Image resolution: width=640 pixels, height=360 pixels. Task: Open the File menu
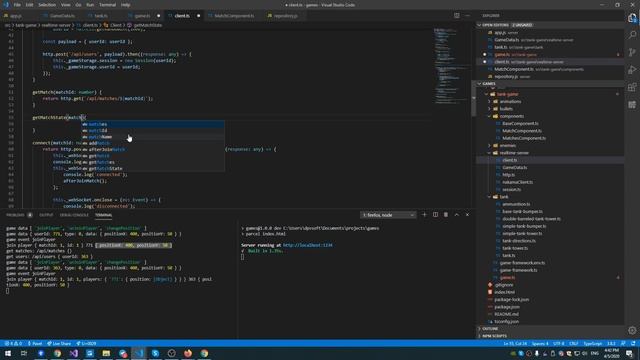tap(17, 5)
